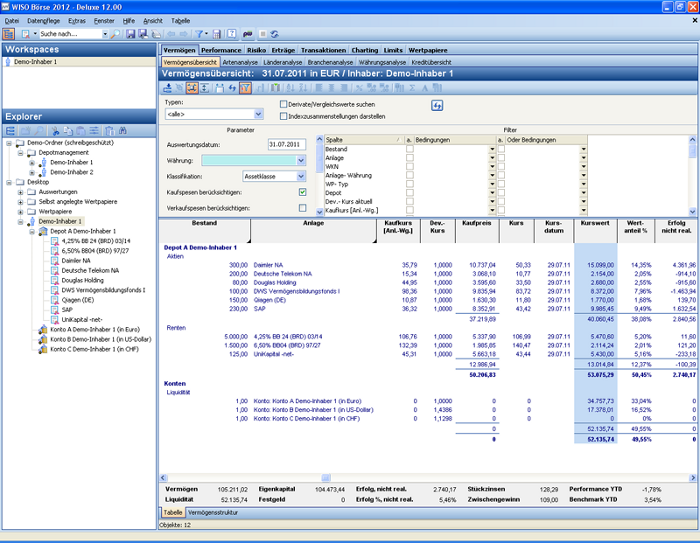
Task: Open Bedingungen dropdown for Bestand row
Action: coord(492,149)
